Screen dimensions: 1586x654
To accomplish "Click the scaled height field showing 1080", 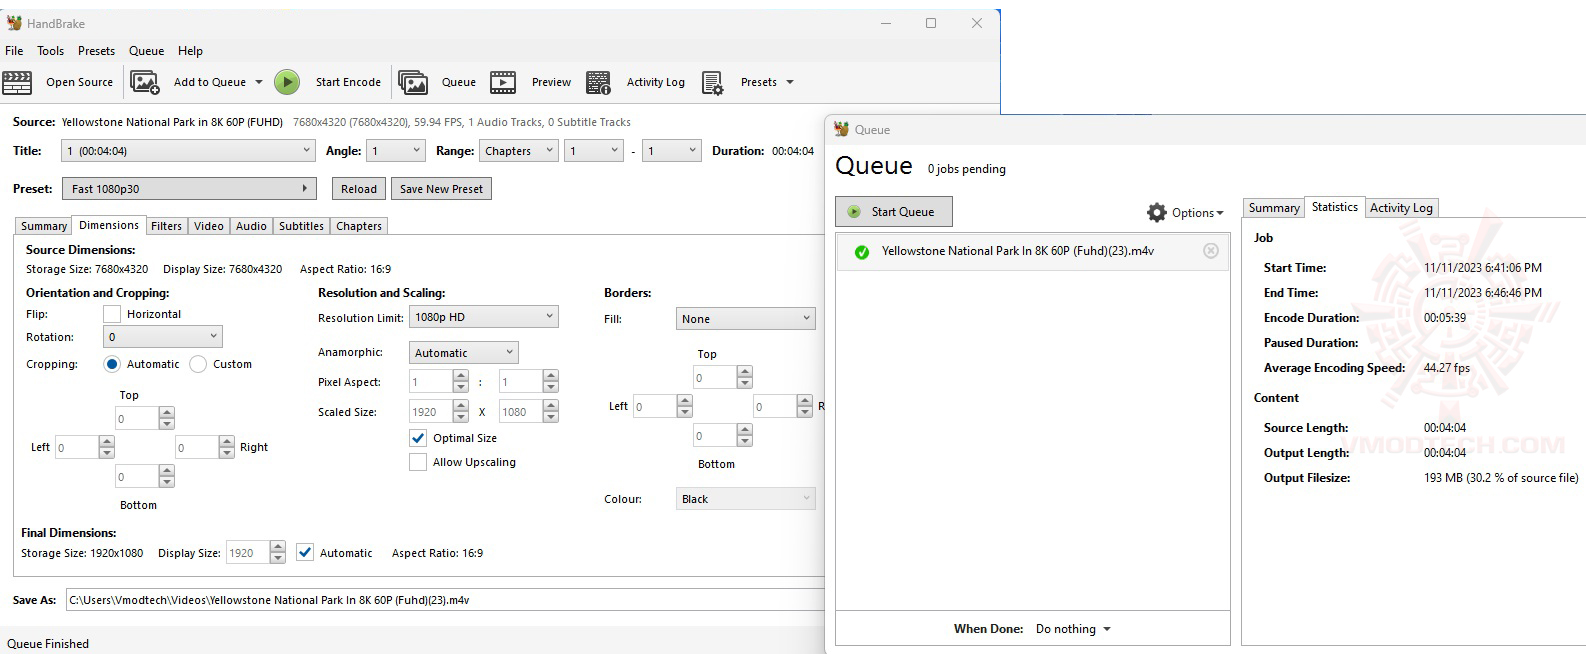I will [521, 412].
